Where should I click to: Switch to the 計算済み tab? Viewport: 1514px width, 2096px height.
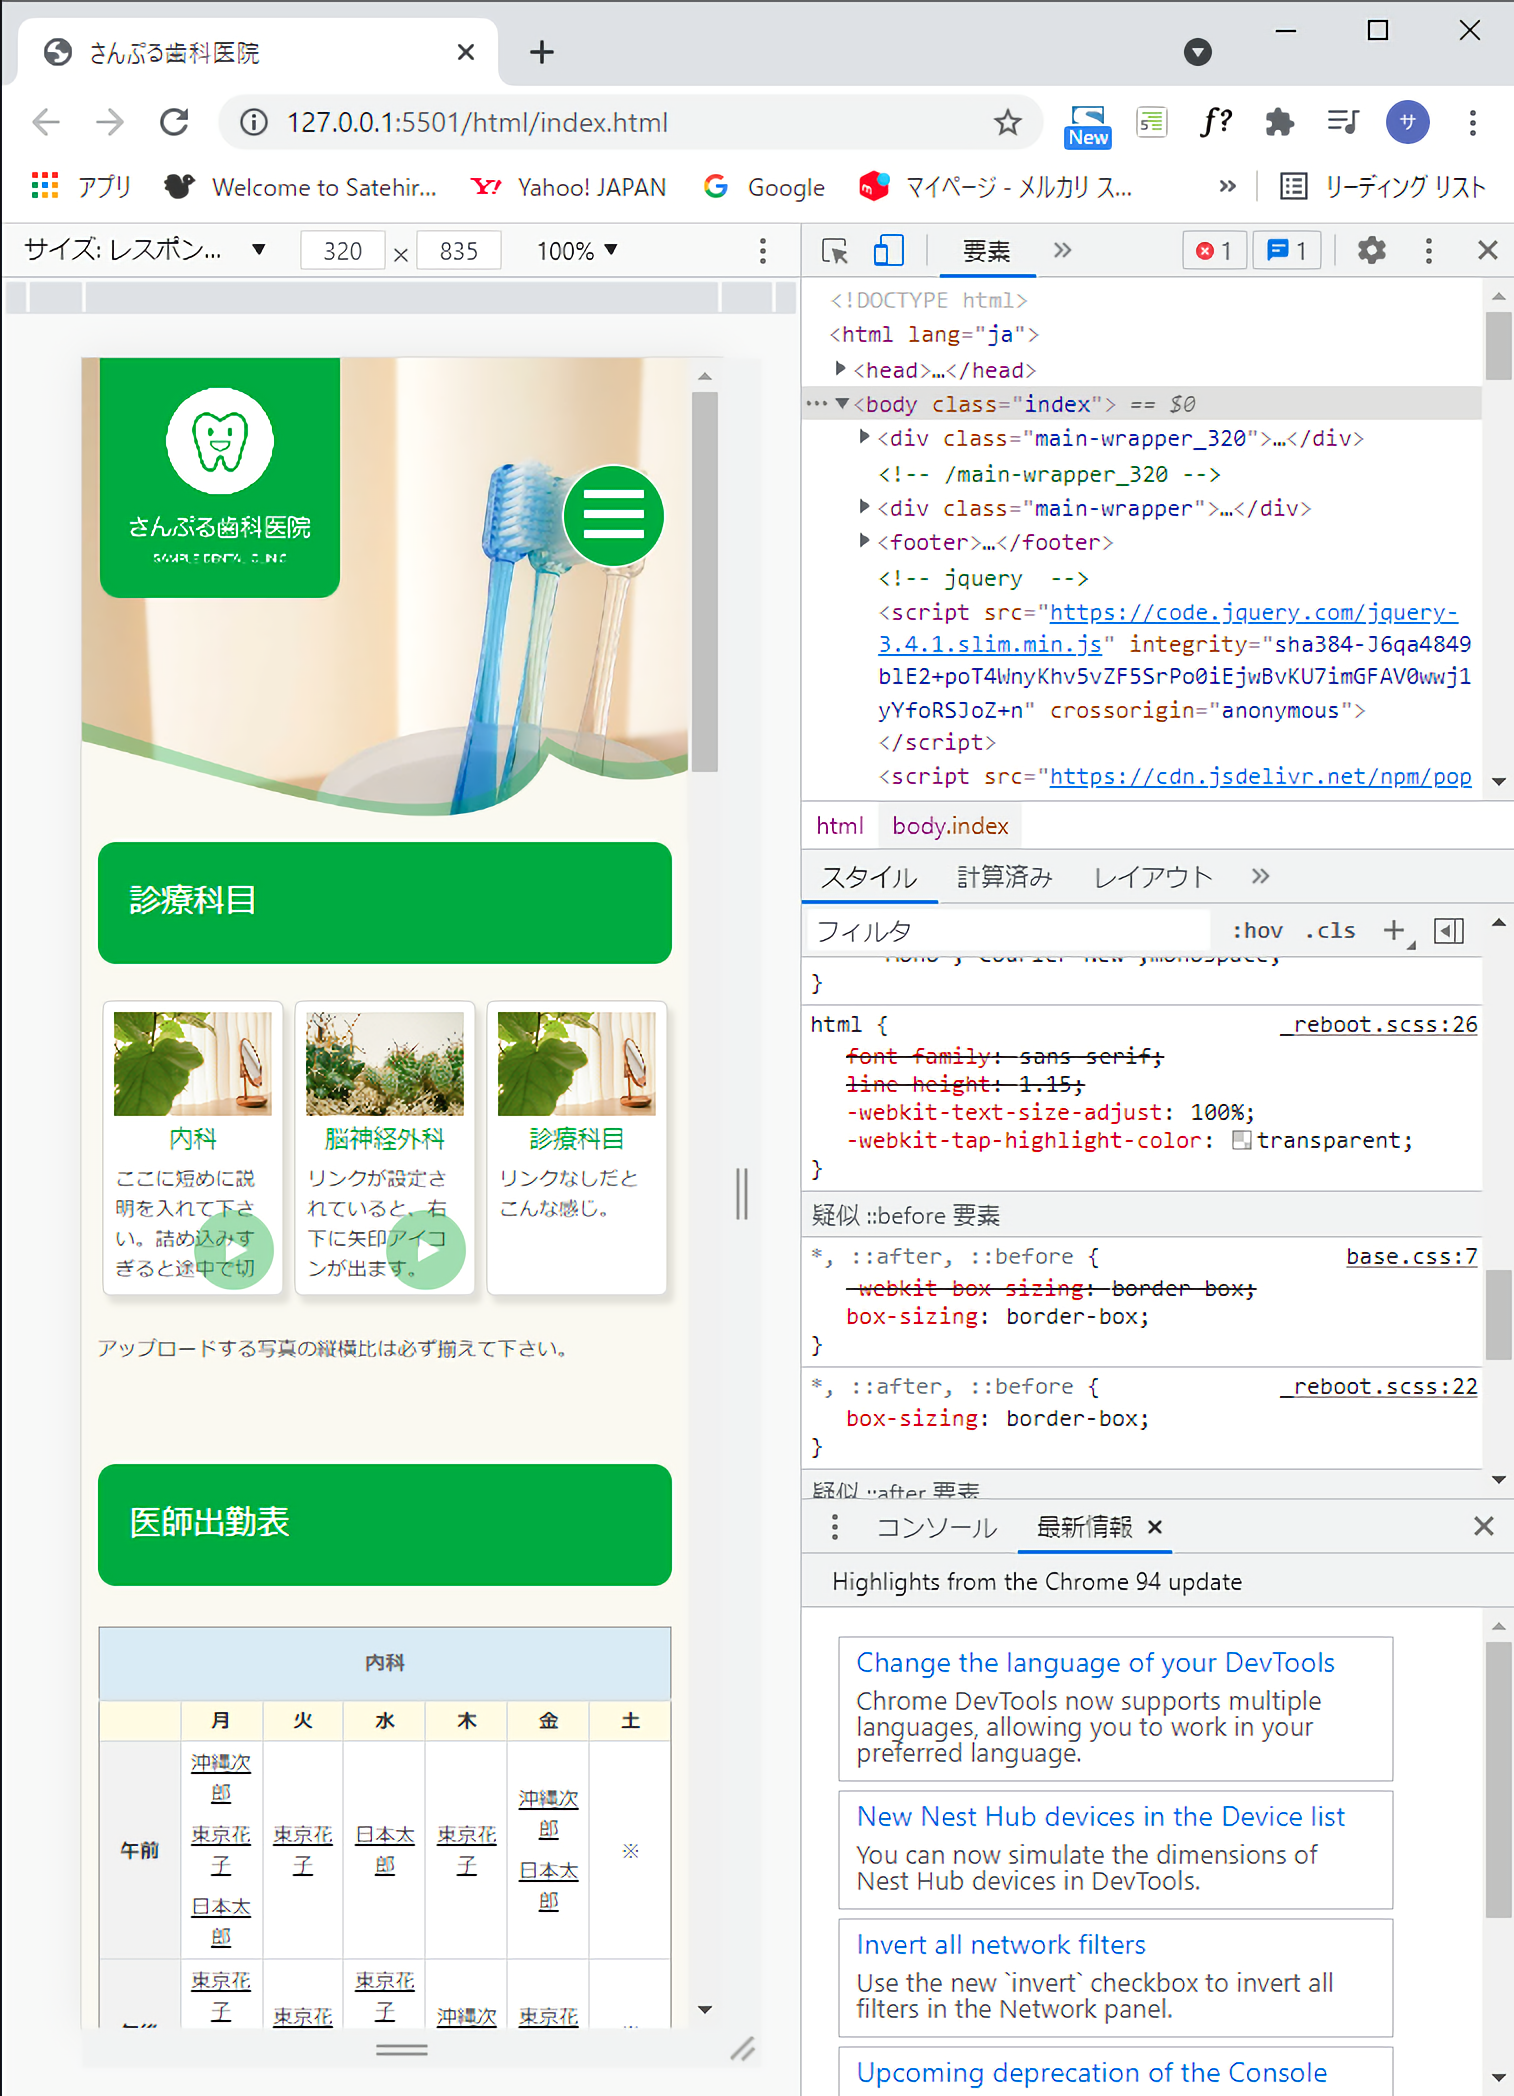[x=1004, y=877]
